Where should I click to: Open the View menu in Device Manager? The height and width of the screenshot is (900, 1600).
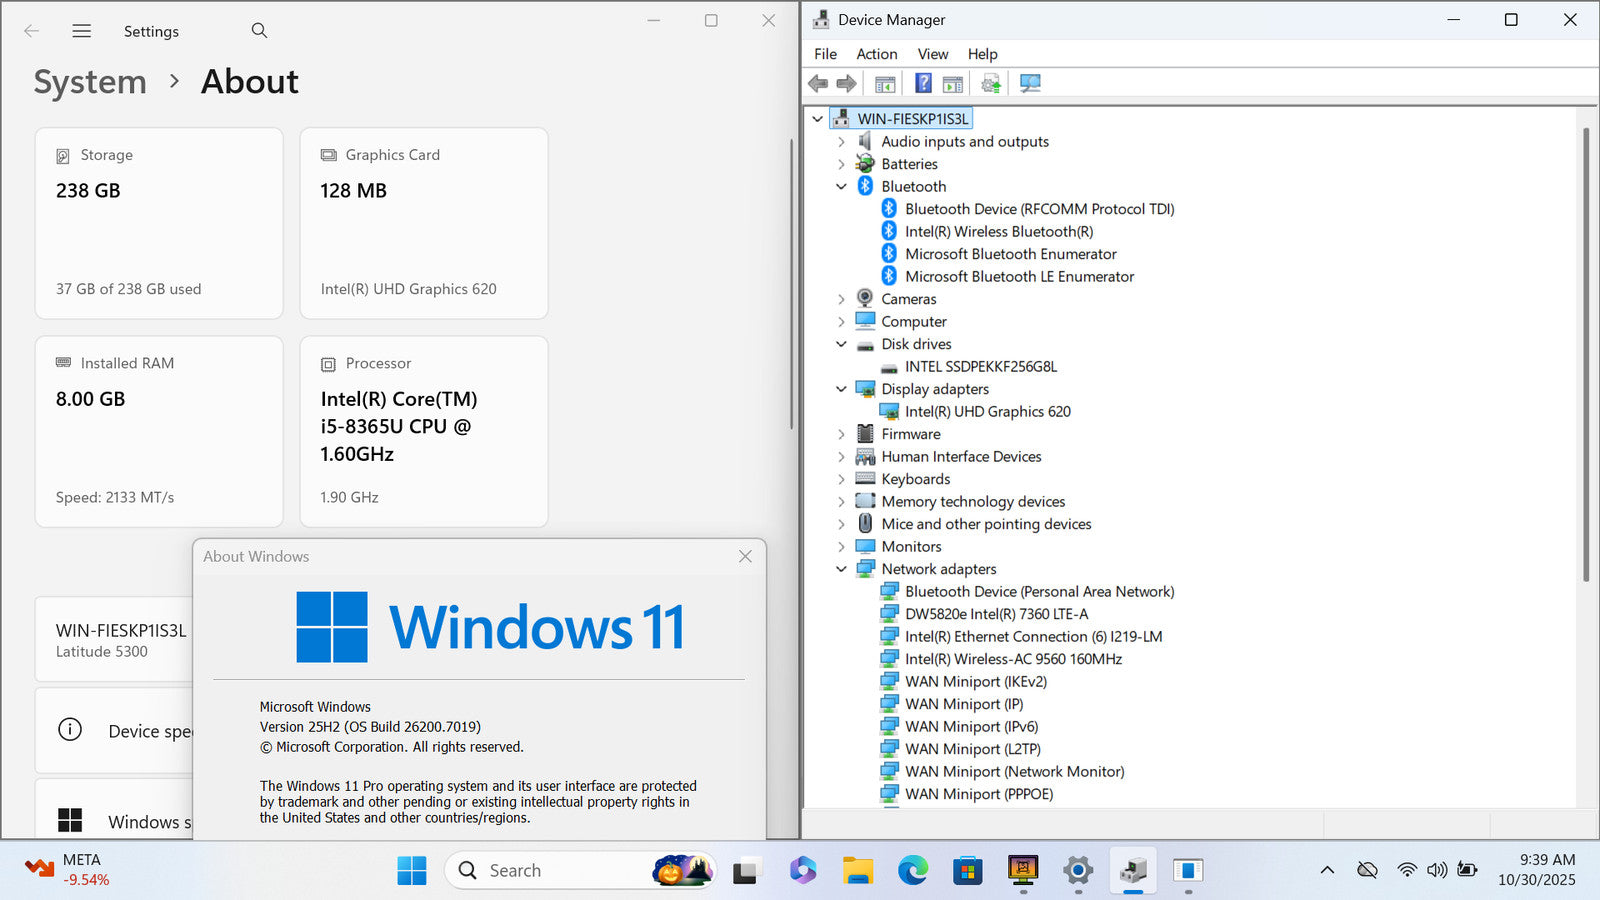pyautogui.click(x=932, y=54)
